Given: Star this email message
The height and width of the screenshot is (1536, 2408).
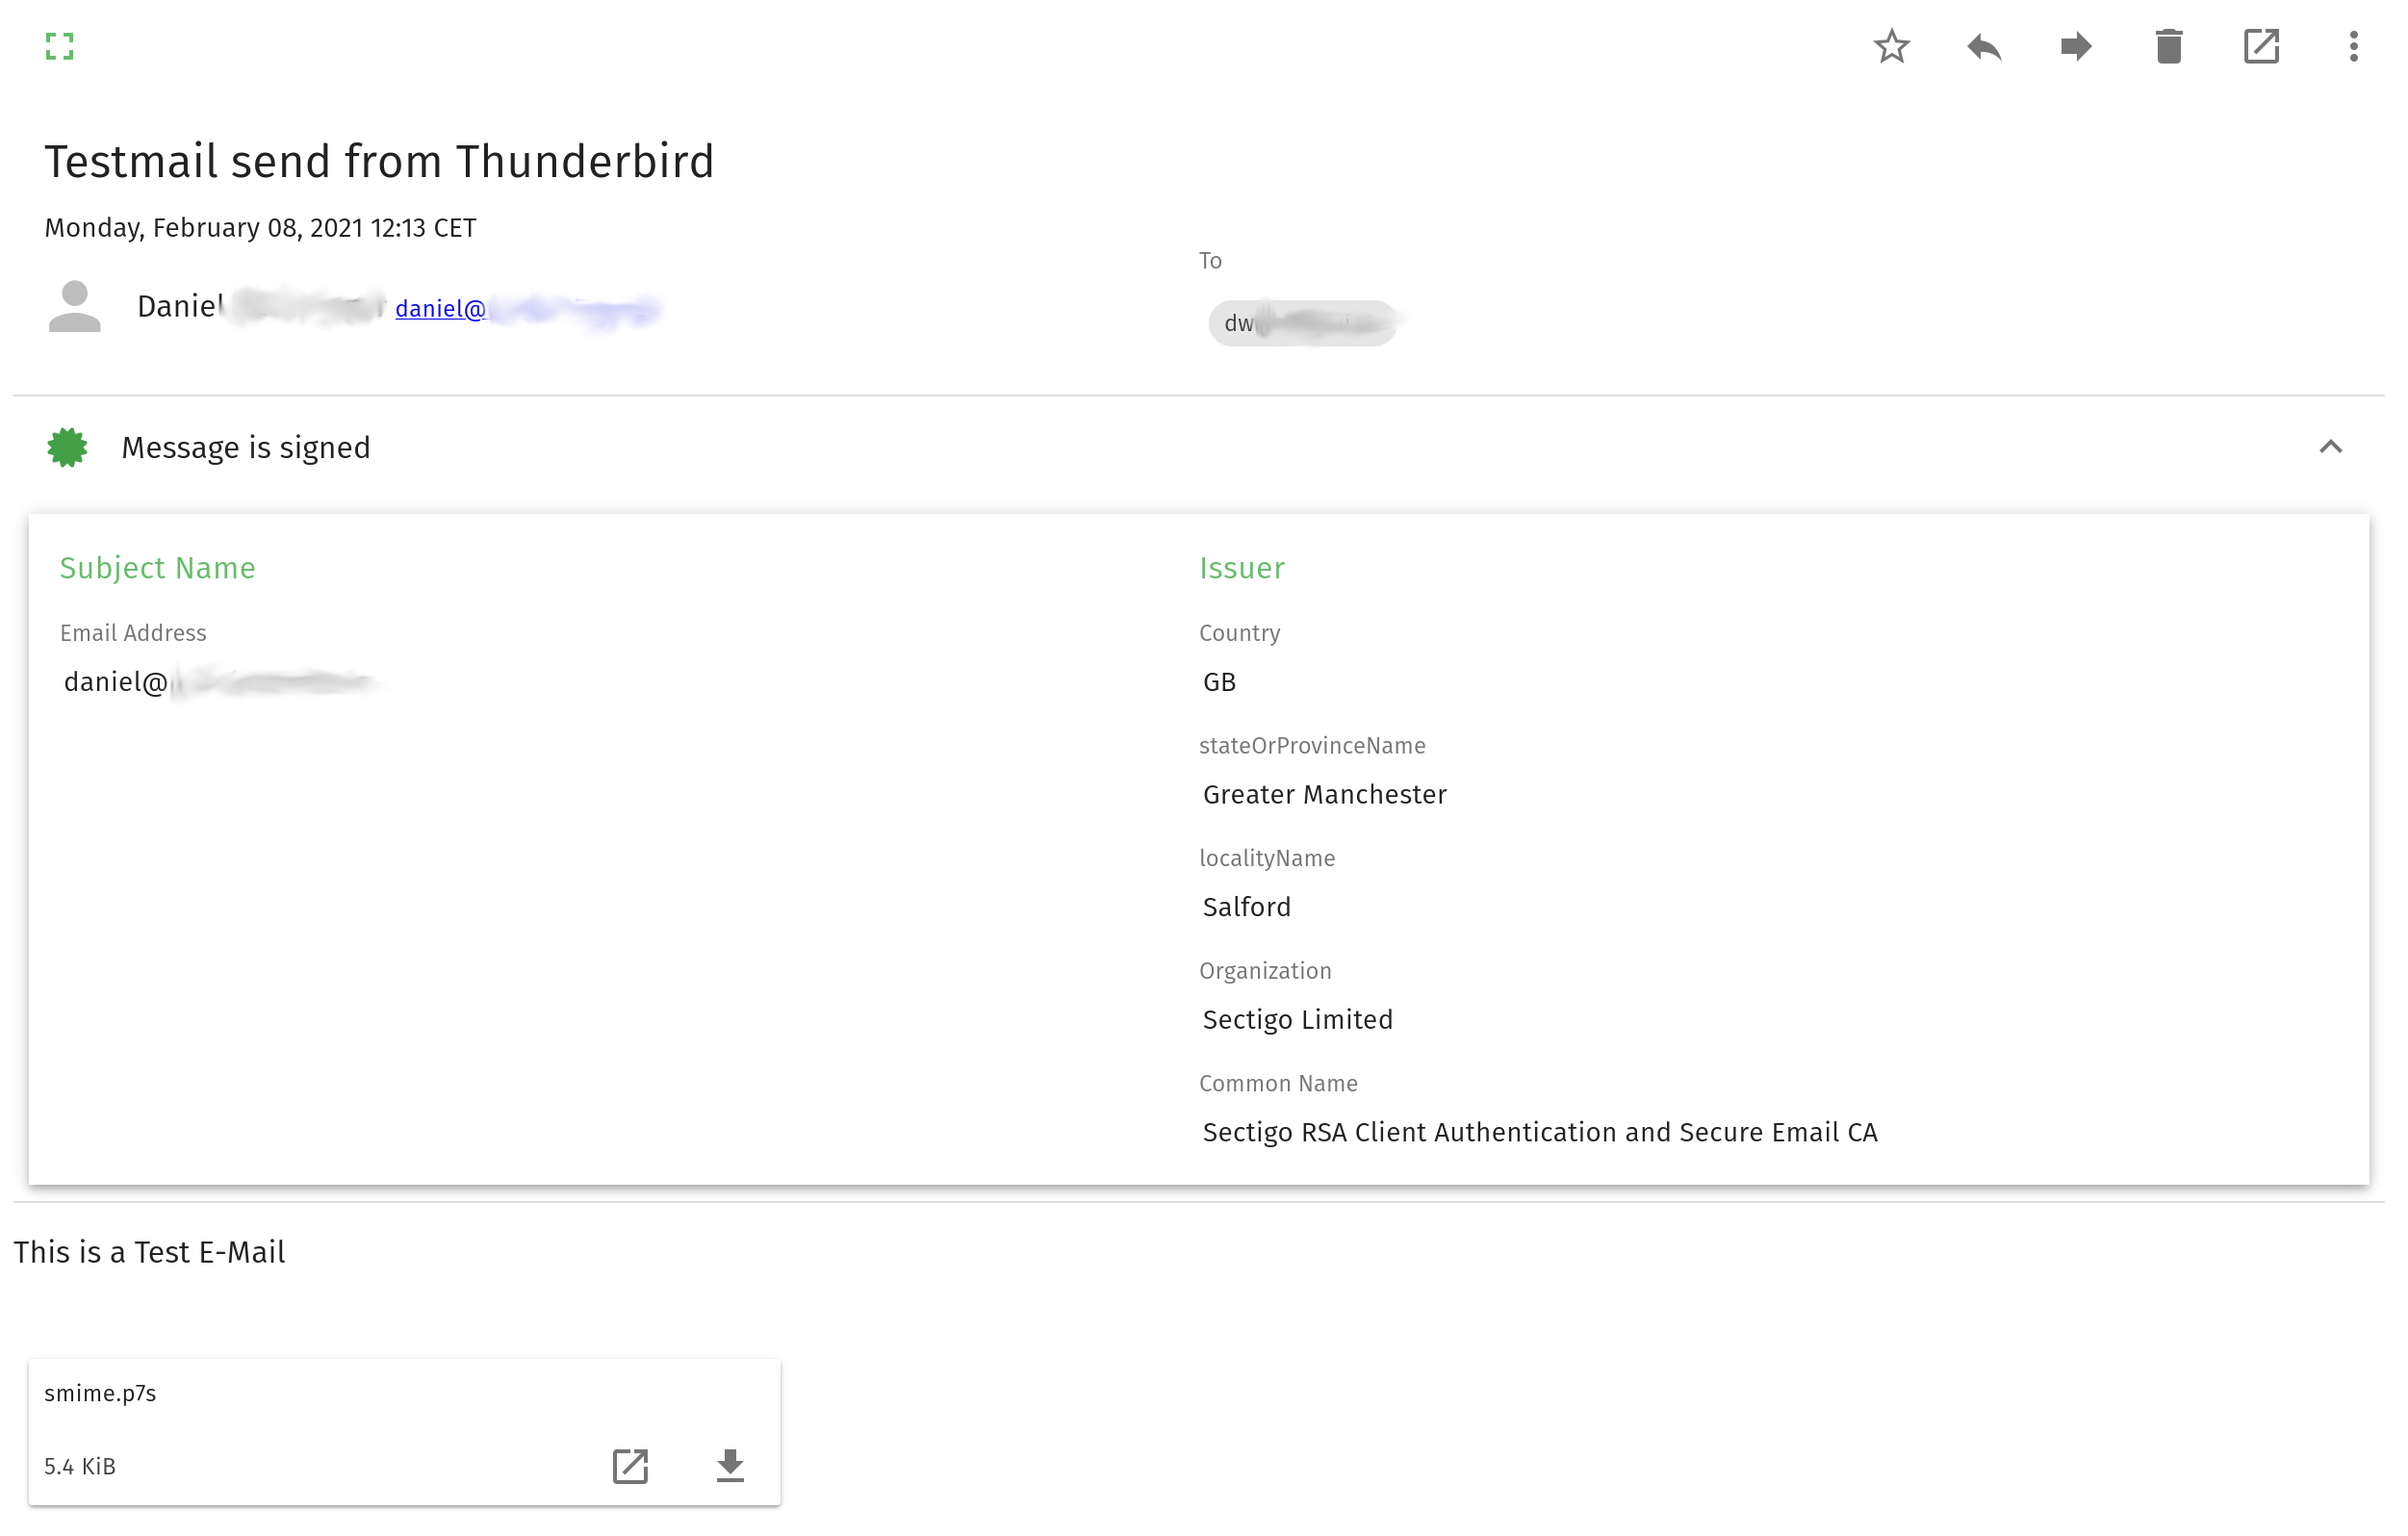Looking at the screenshot, I should coord(1891,46).
